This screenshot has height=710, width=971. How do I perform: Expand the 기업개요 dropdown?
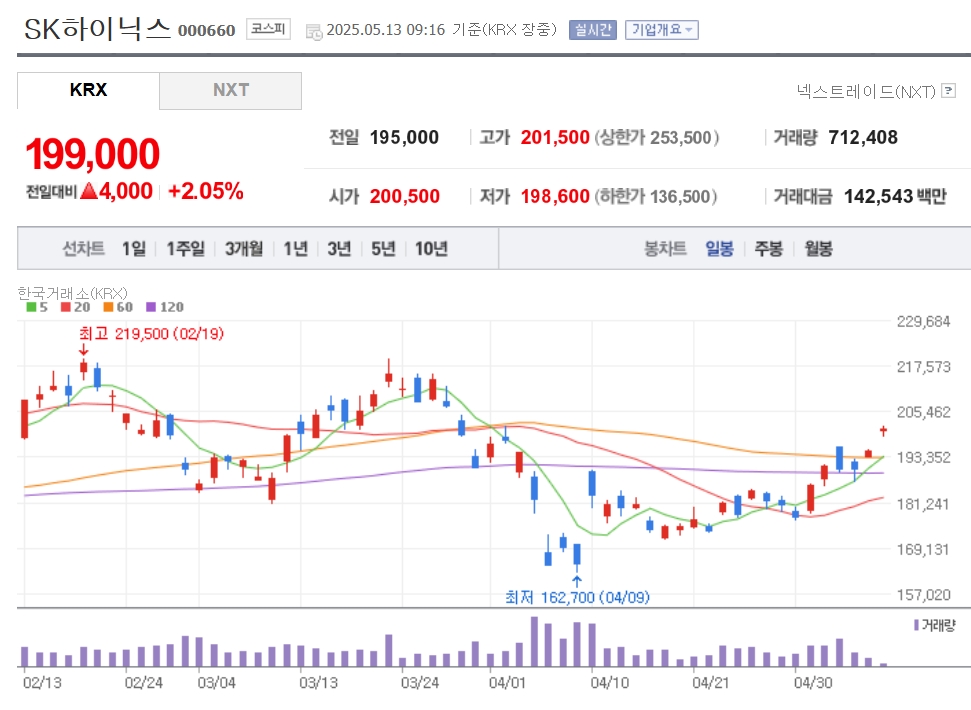coord(662,30)
